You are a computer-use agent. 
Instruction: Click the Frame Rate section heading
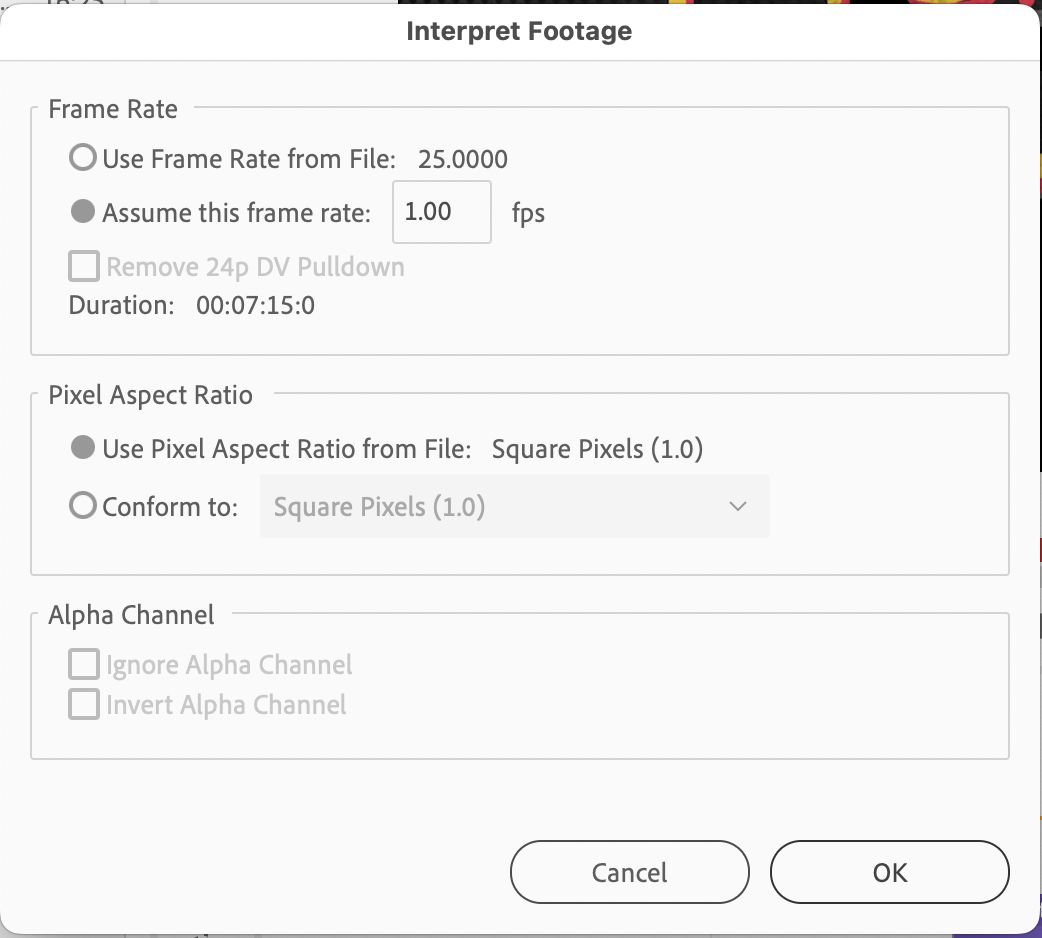[x=113, y=109]
